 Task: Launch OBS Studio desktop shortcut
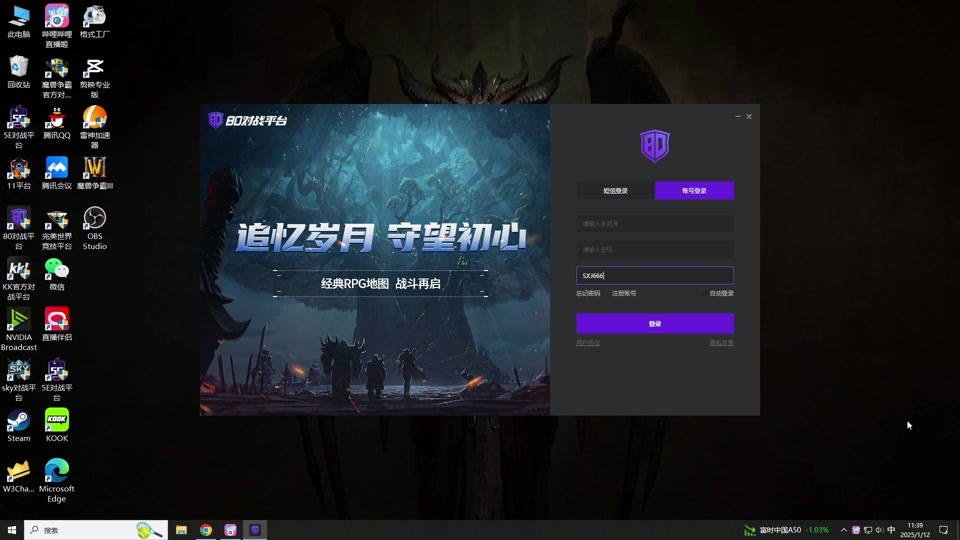pyautogui.click(x=94, y=228)
